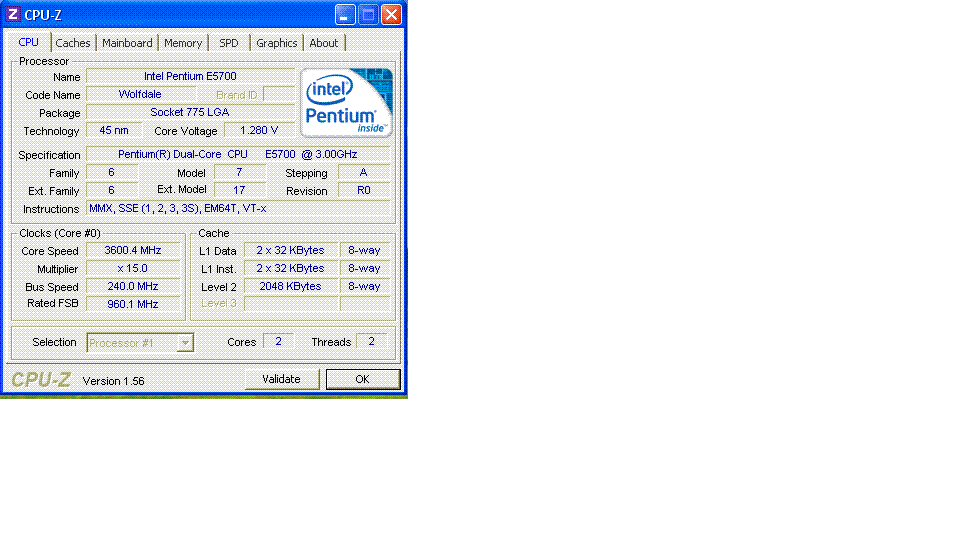Screen dimensions: 960x540
Task: Open the Processor #1 selection dropdown
Action: point(140,343)
